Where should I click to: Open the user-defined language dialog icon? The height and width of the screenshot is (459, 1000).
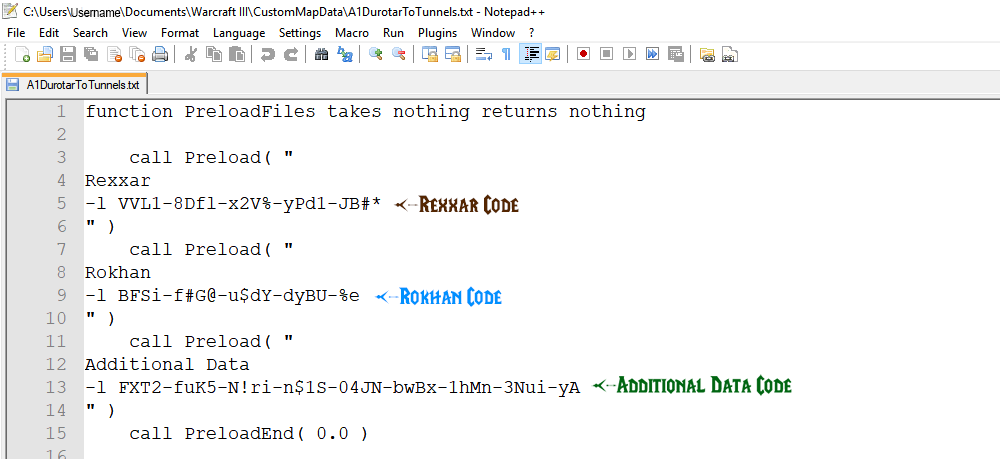coord(552,55)
